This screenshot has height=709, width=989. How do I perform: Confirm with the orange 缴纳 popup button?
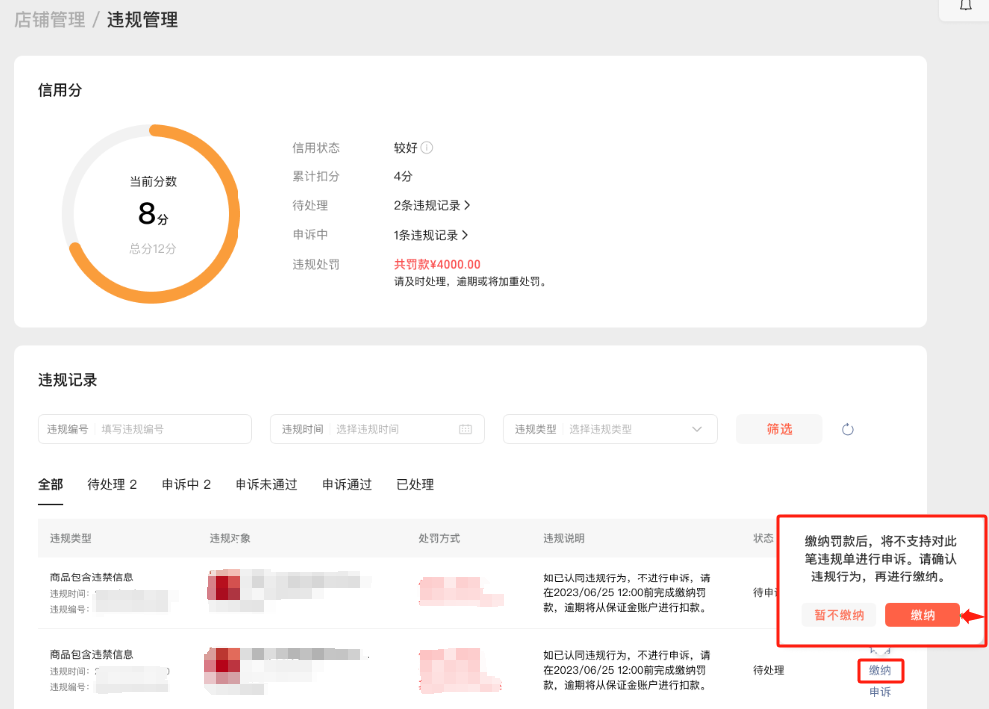922,615
